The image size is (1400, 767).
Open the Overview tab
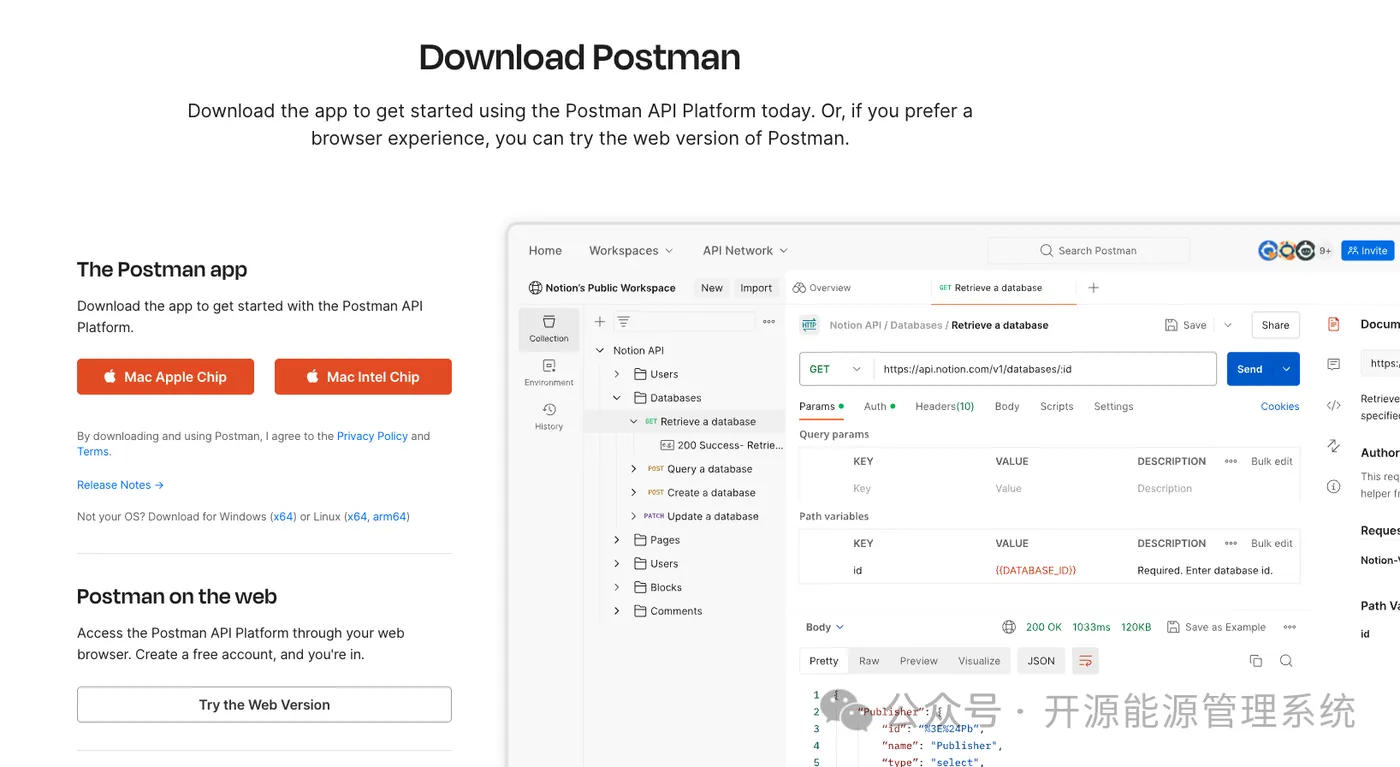(822, 288)
